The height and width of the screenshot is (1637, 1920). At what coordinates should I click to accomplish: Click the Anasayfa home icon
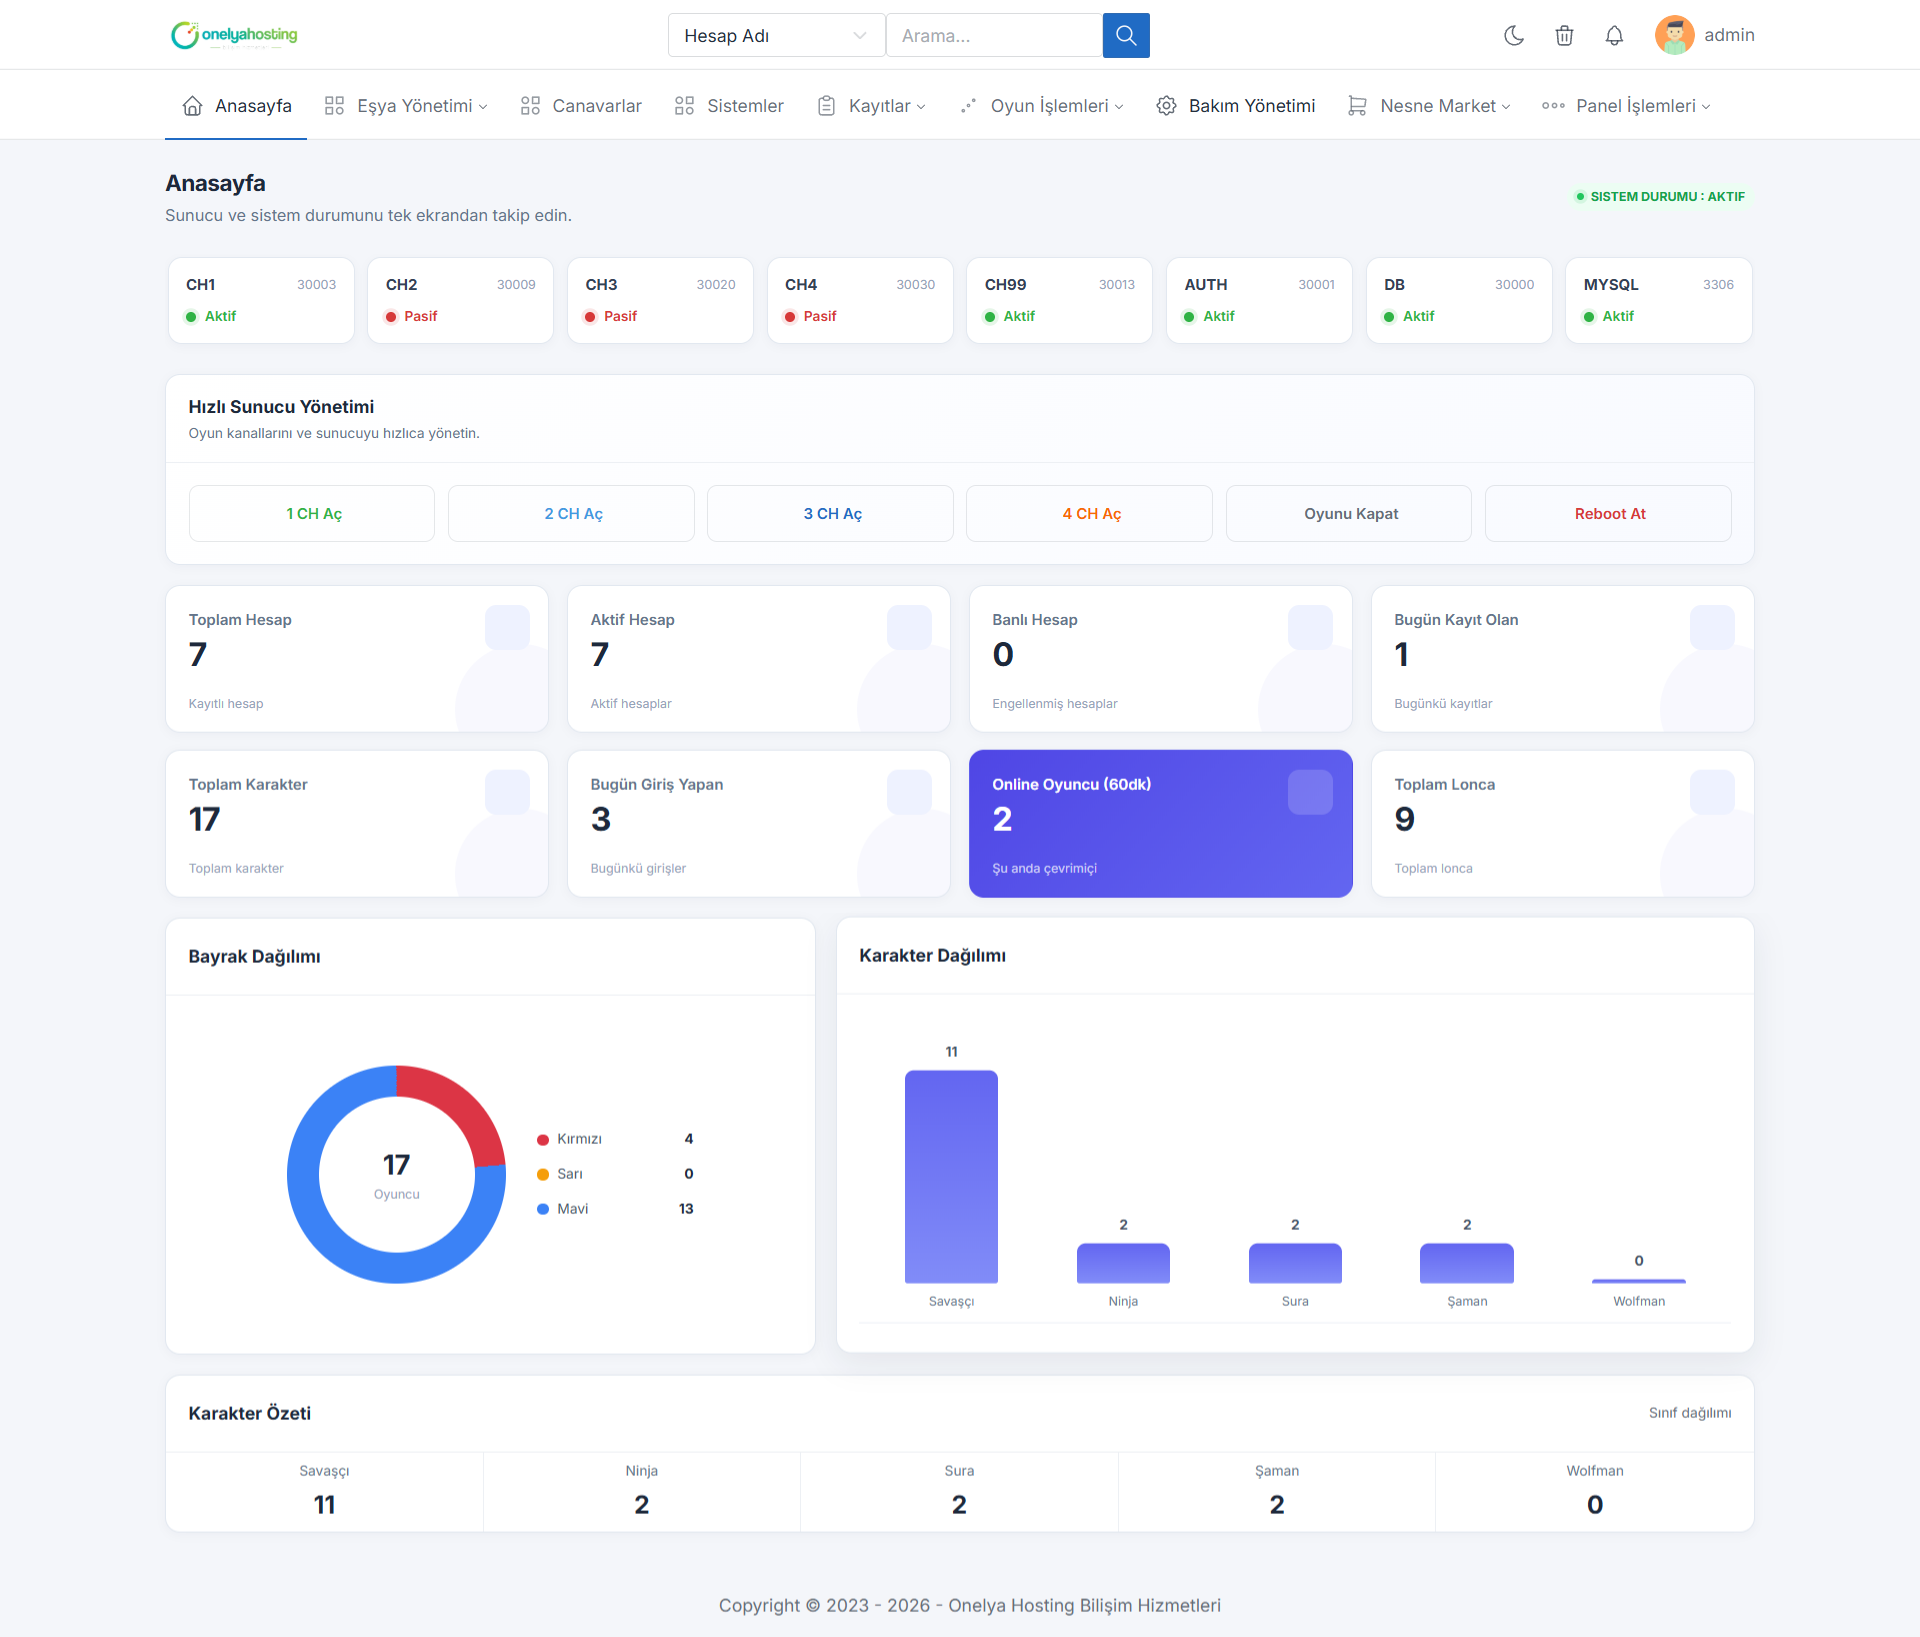(x=192, y=106)
